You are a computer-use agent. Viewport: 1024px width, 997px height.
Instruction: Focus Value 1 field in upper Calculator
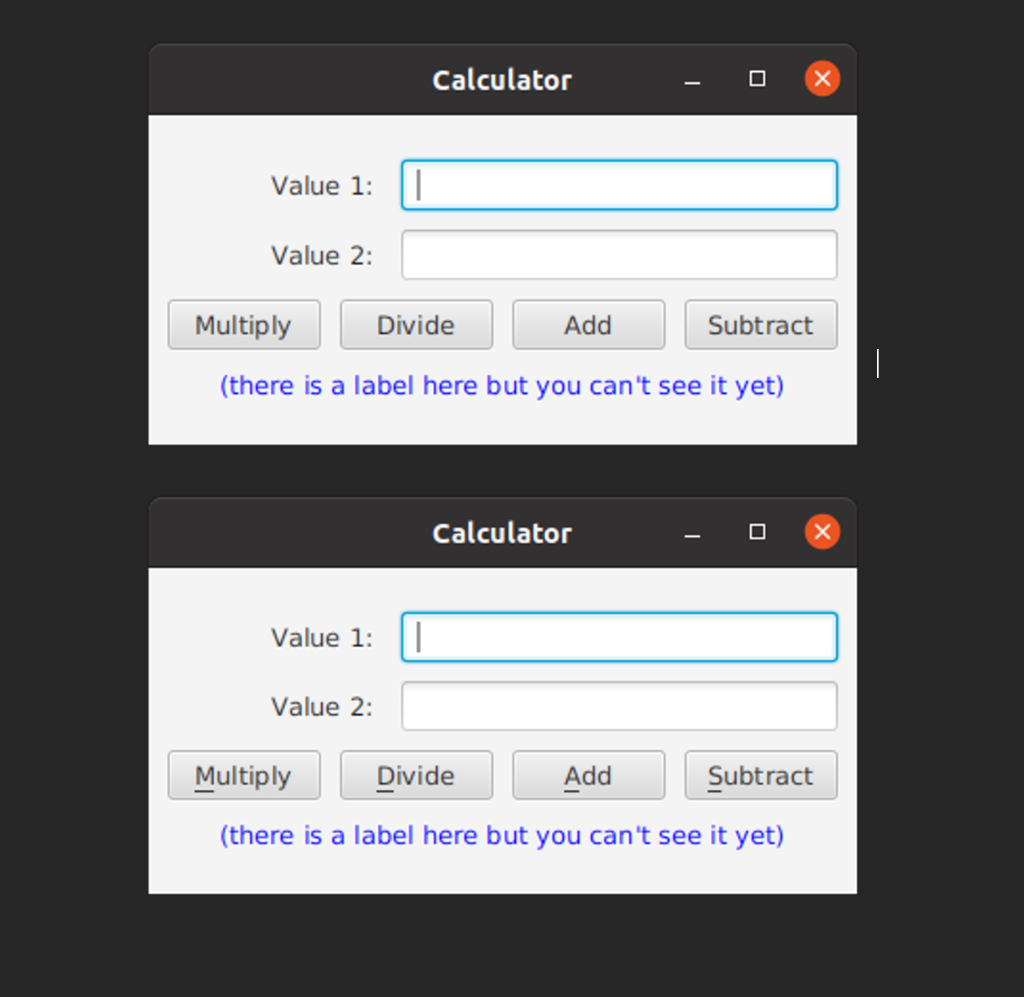tap(619, 185)
